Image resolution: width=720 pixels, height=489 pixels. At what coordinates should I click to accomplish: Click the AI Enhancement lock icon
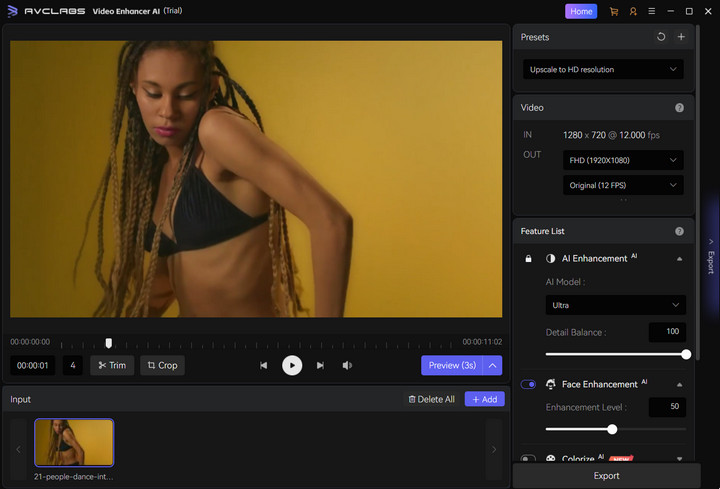point(529,259)
